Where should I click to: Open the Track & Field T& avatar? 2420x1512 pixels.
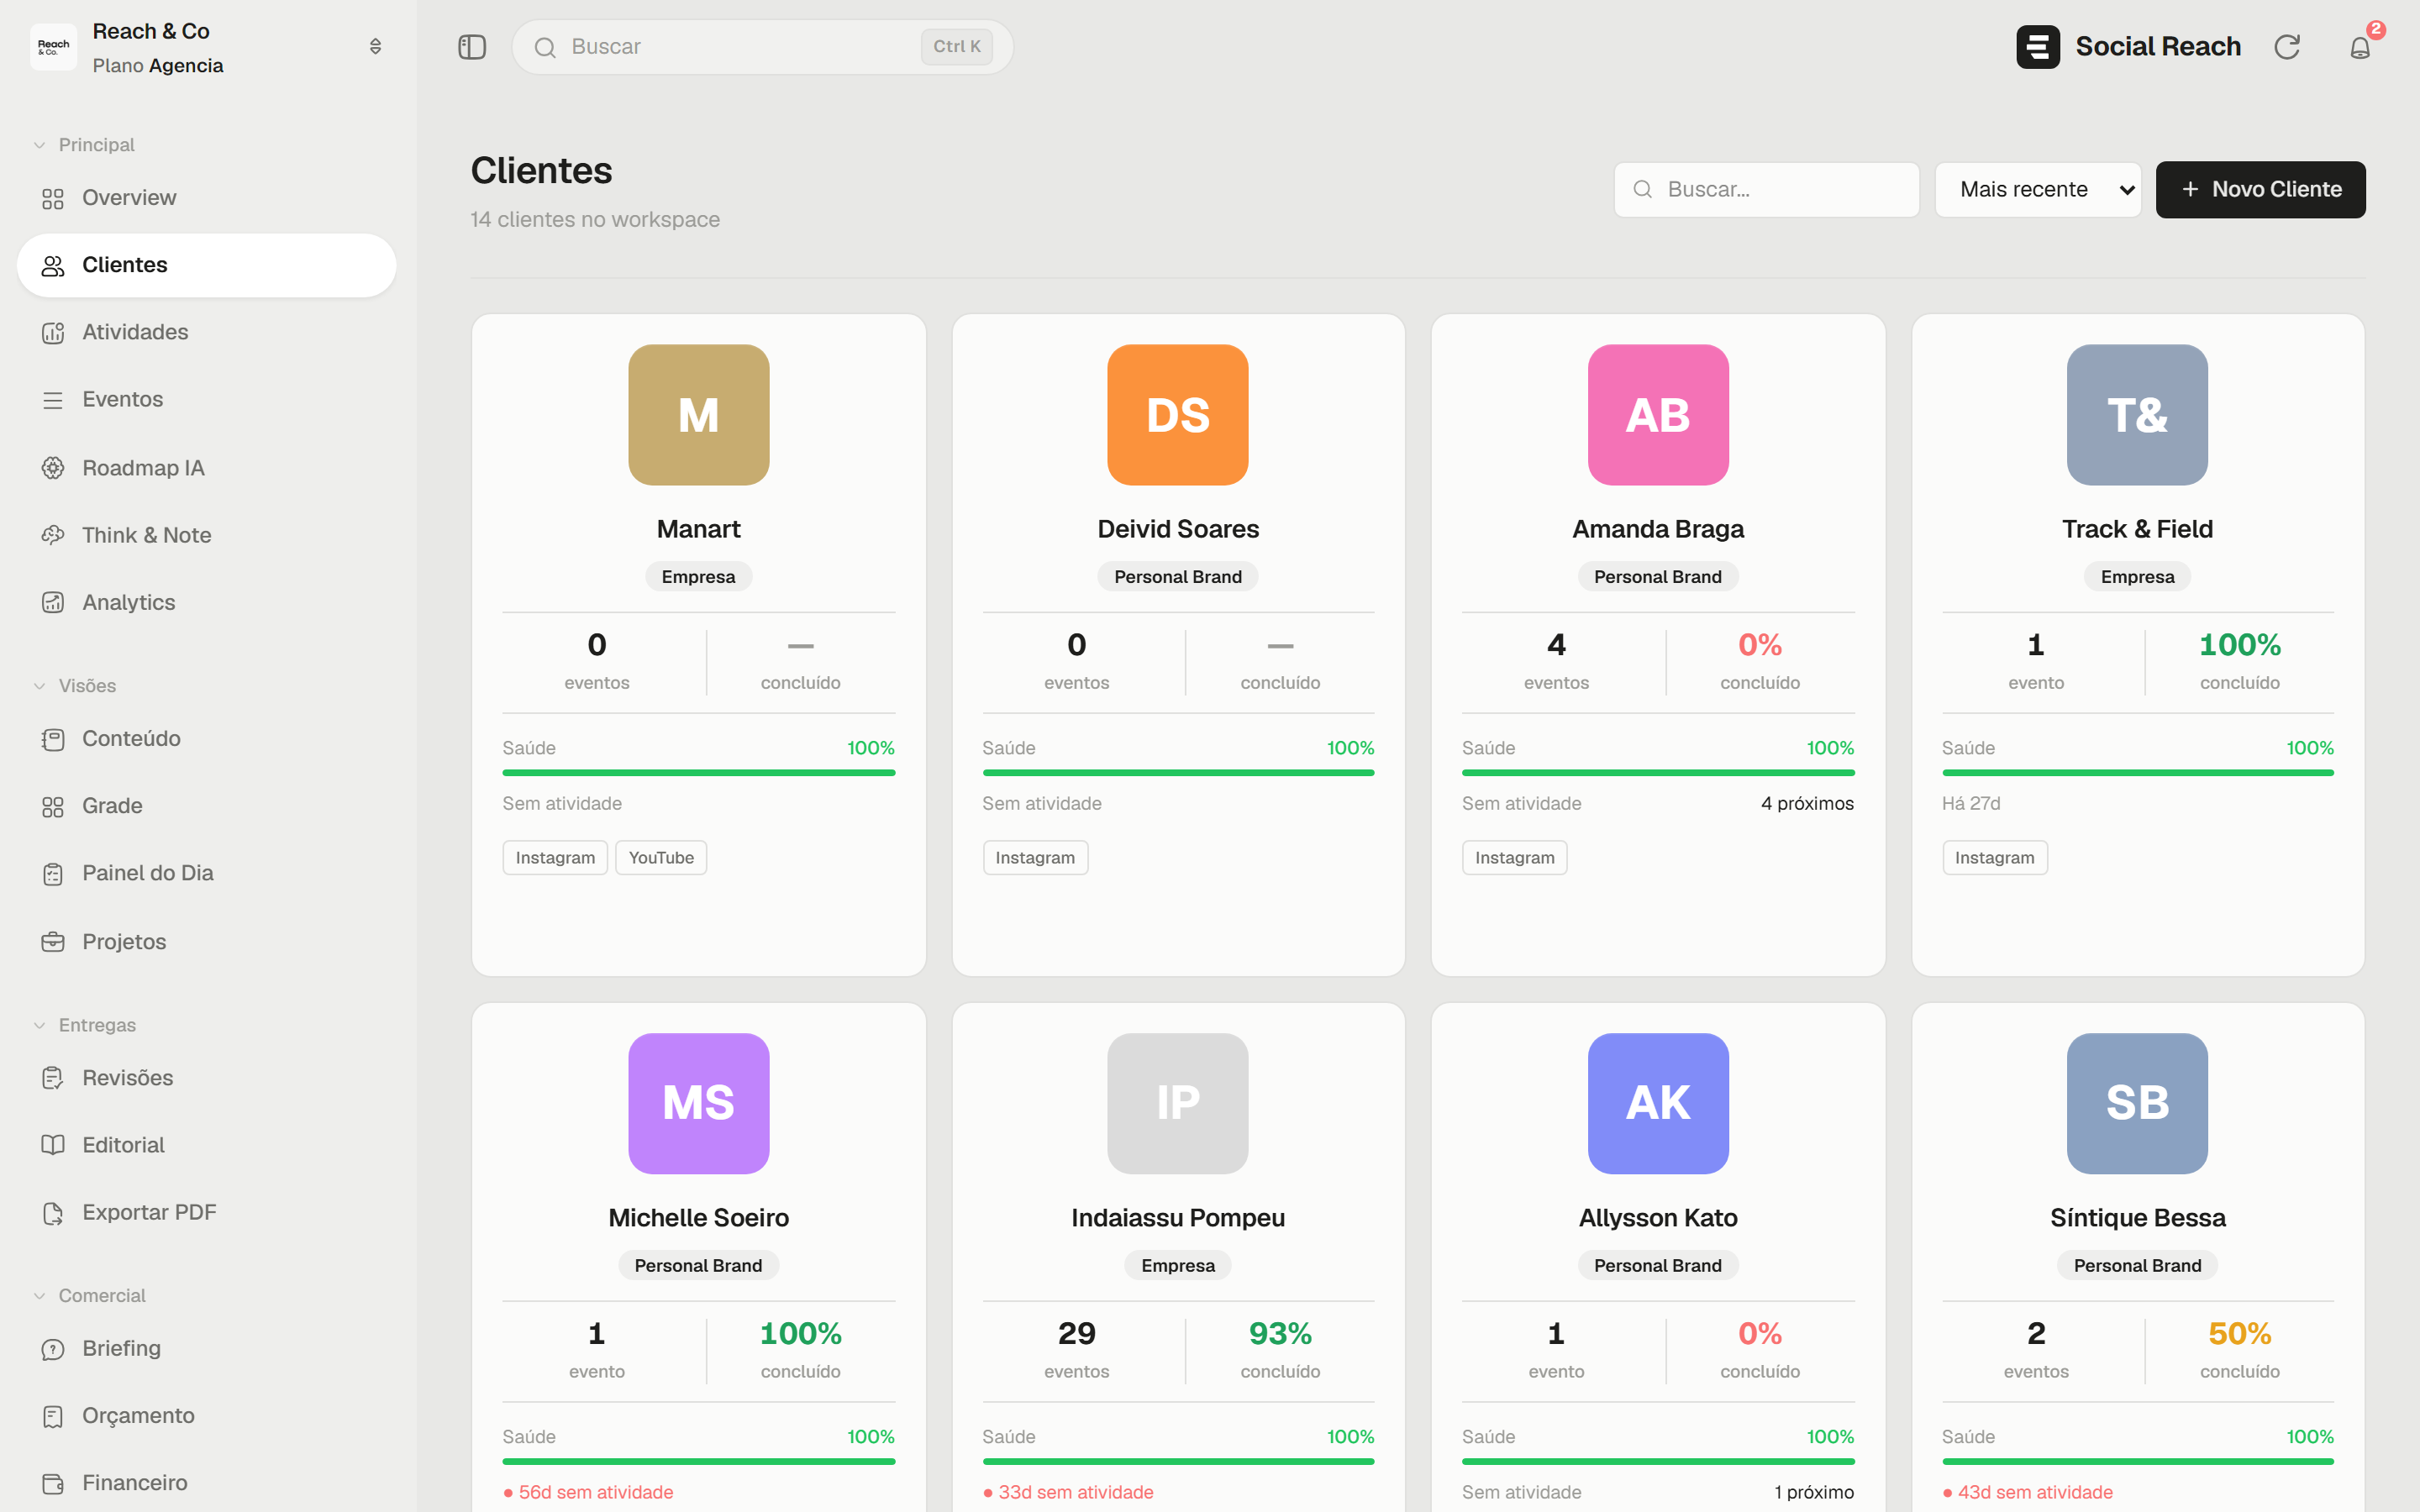(x=2138, y=415)
